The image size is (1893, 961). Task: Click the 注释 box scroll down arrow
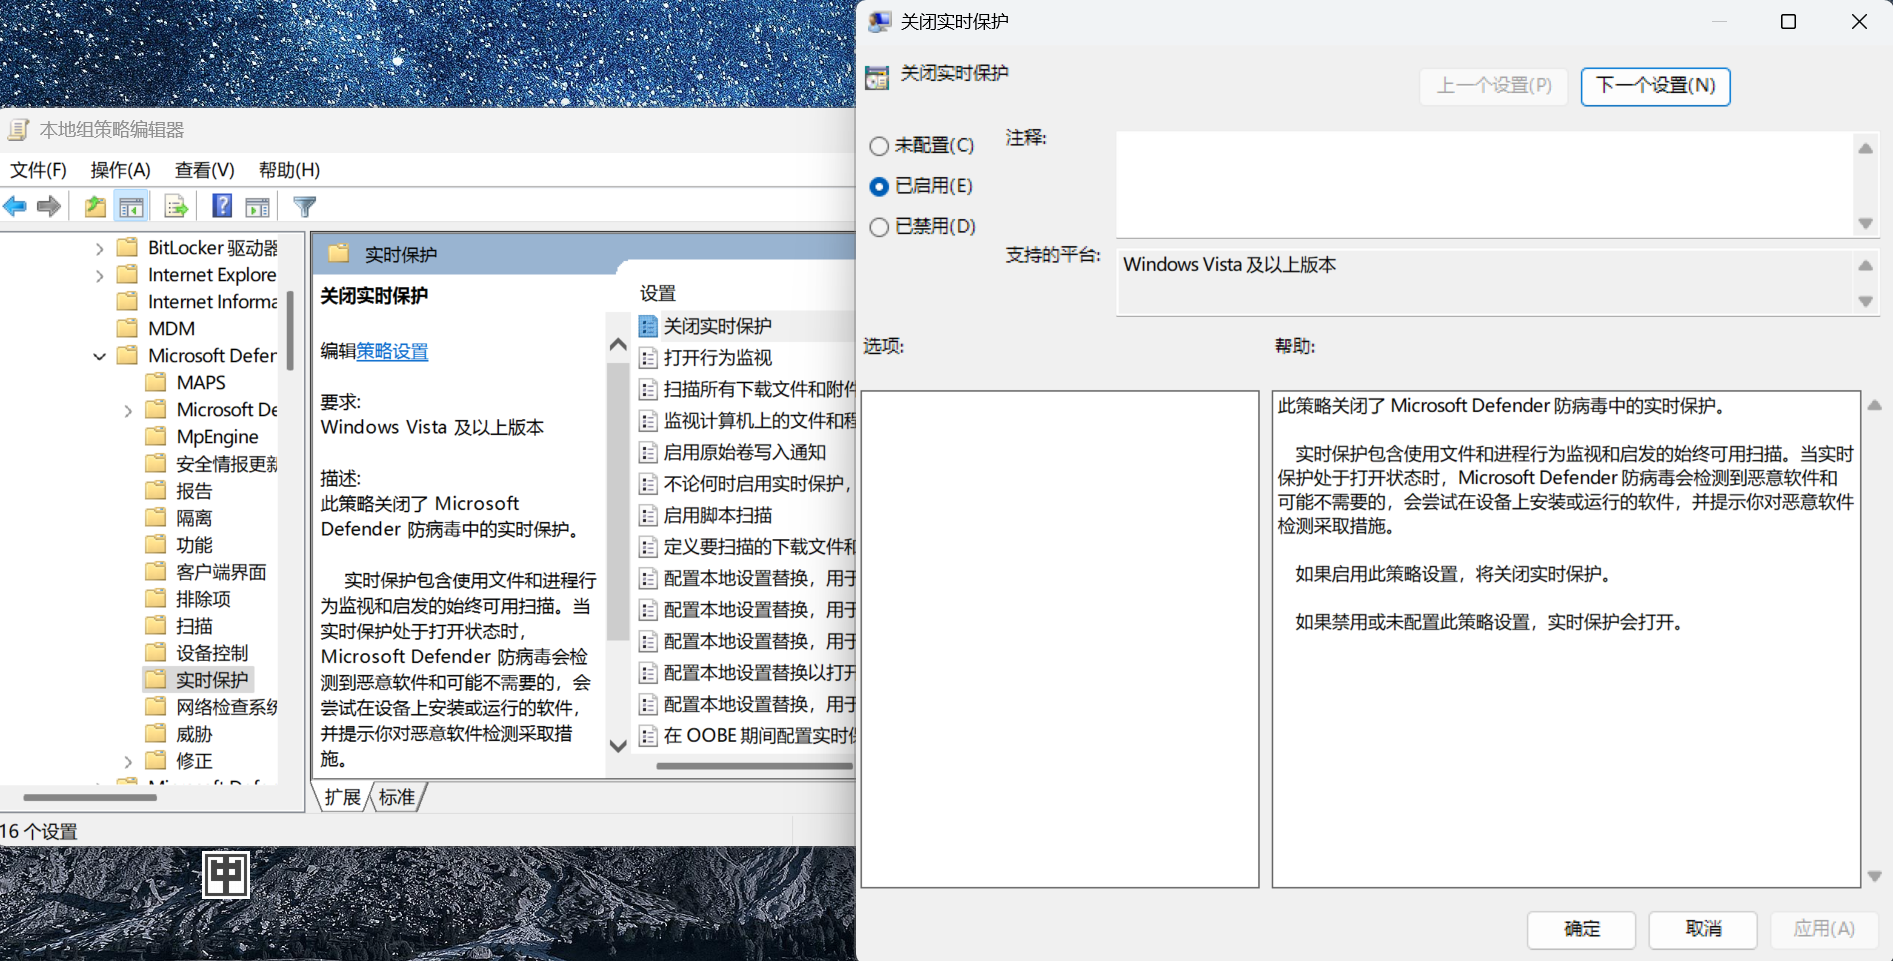point(1865,223)
